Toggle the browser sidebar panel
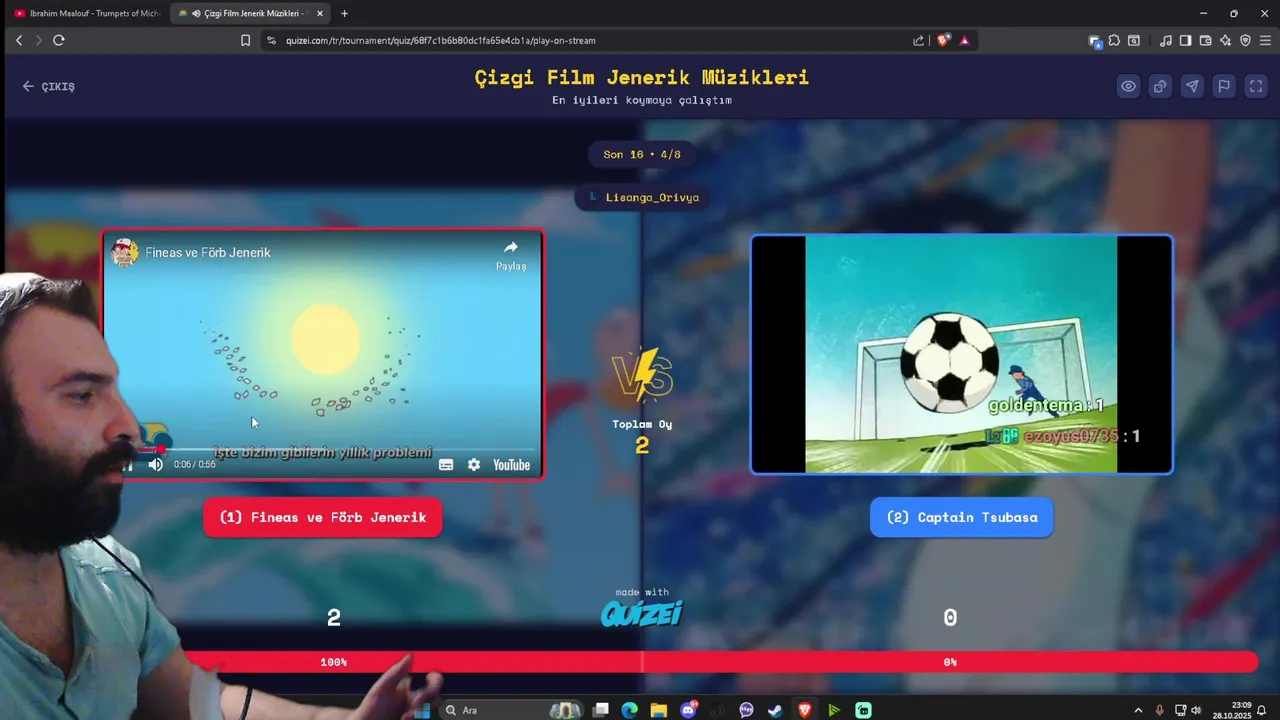 [x=1185, y=40]
